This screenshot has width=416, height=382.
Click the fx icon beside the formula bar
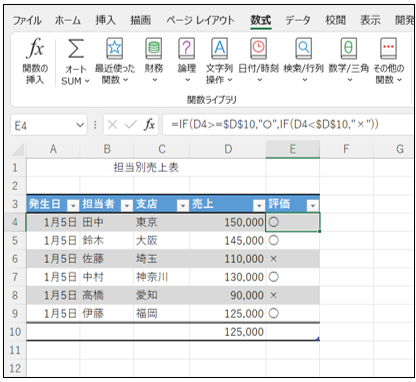149,125
